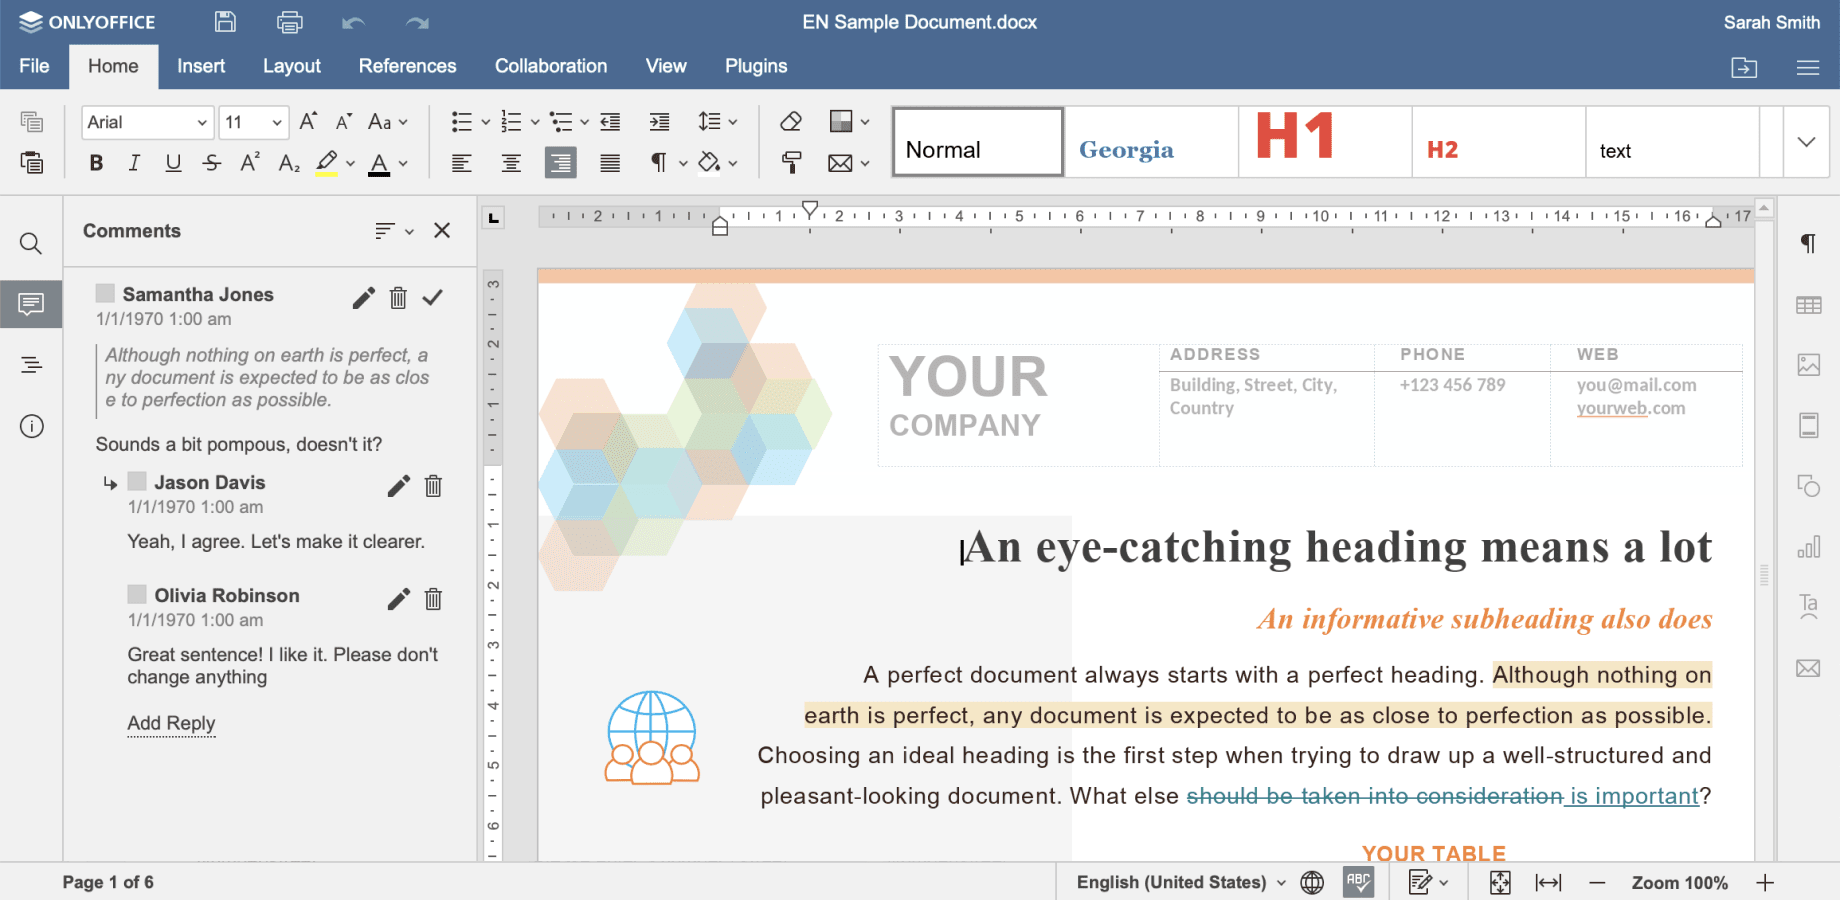Viewport: 1840px width, 900px height.
Task: Open the Table settings panel
Action: [x=1810, y=304]
